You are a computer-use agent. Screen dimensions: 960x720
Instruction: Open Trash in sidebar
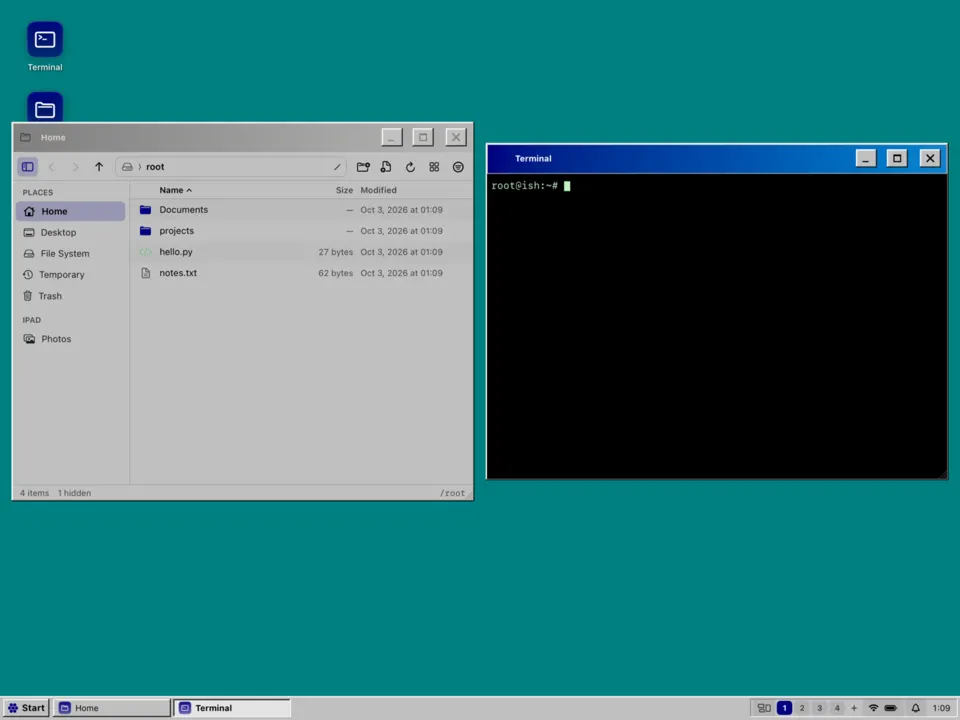pyautogui.click(x=70, y=296)
